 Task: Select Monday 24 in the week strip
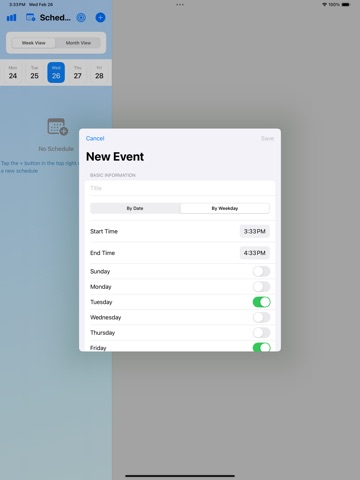(x=13, y=72)
